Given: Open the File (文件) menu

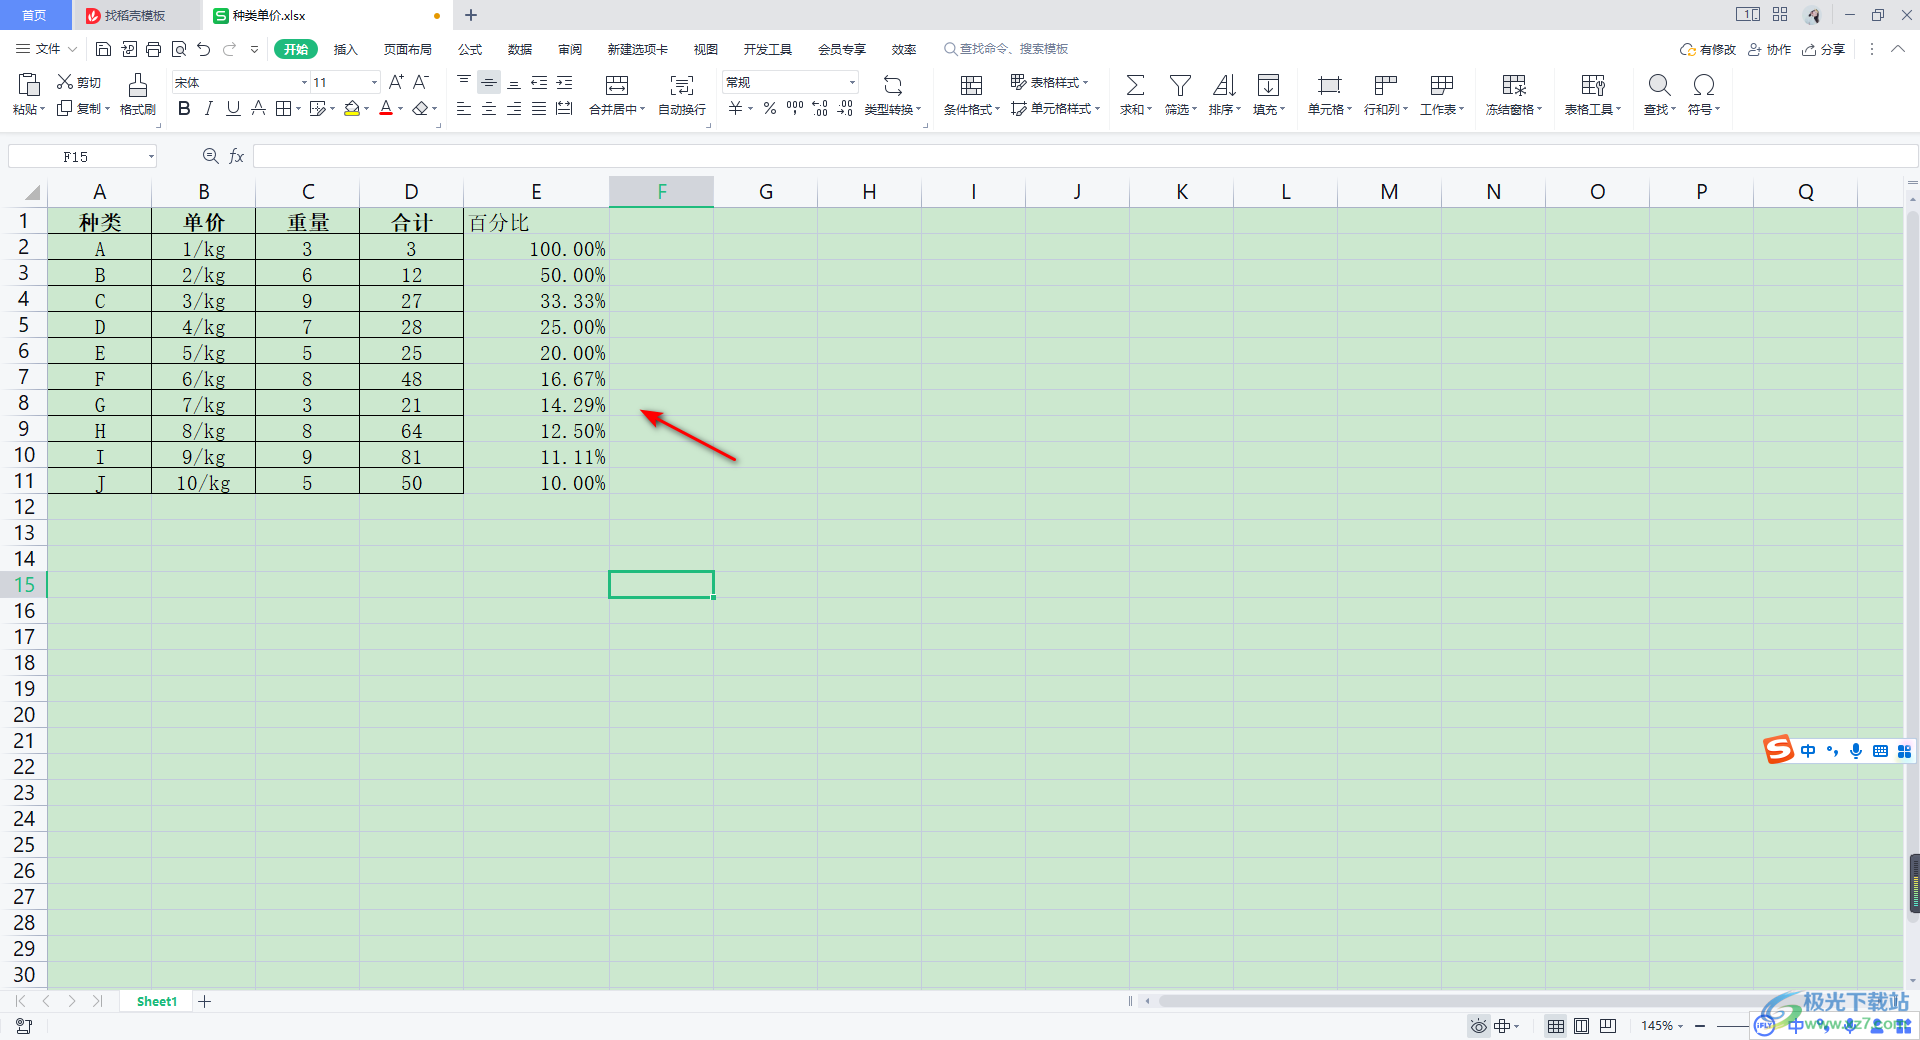Looking at the screenshot, I should [x=46, y=49].
